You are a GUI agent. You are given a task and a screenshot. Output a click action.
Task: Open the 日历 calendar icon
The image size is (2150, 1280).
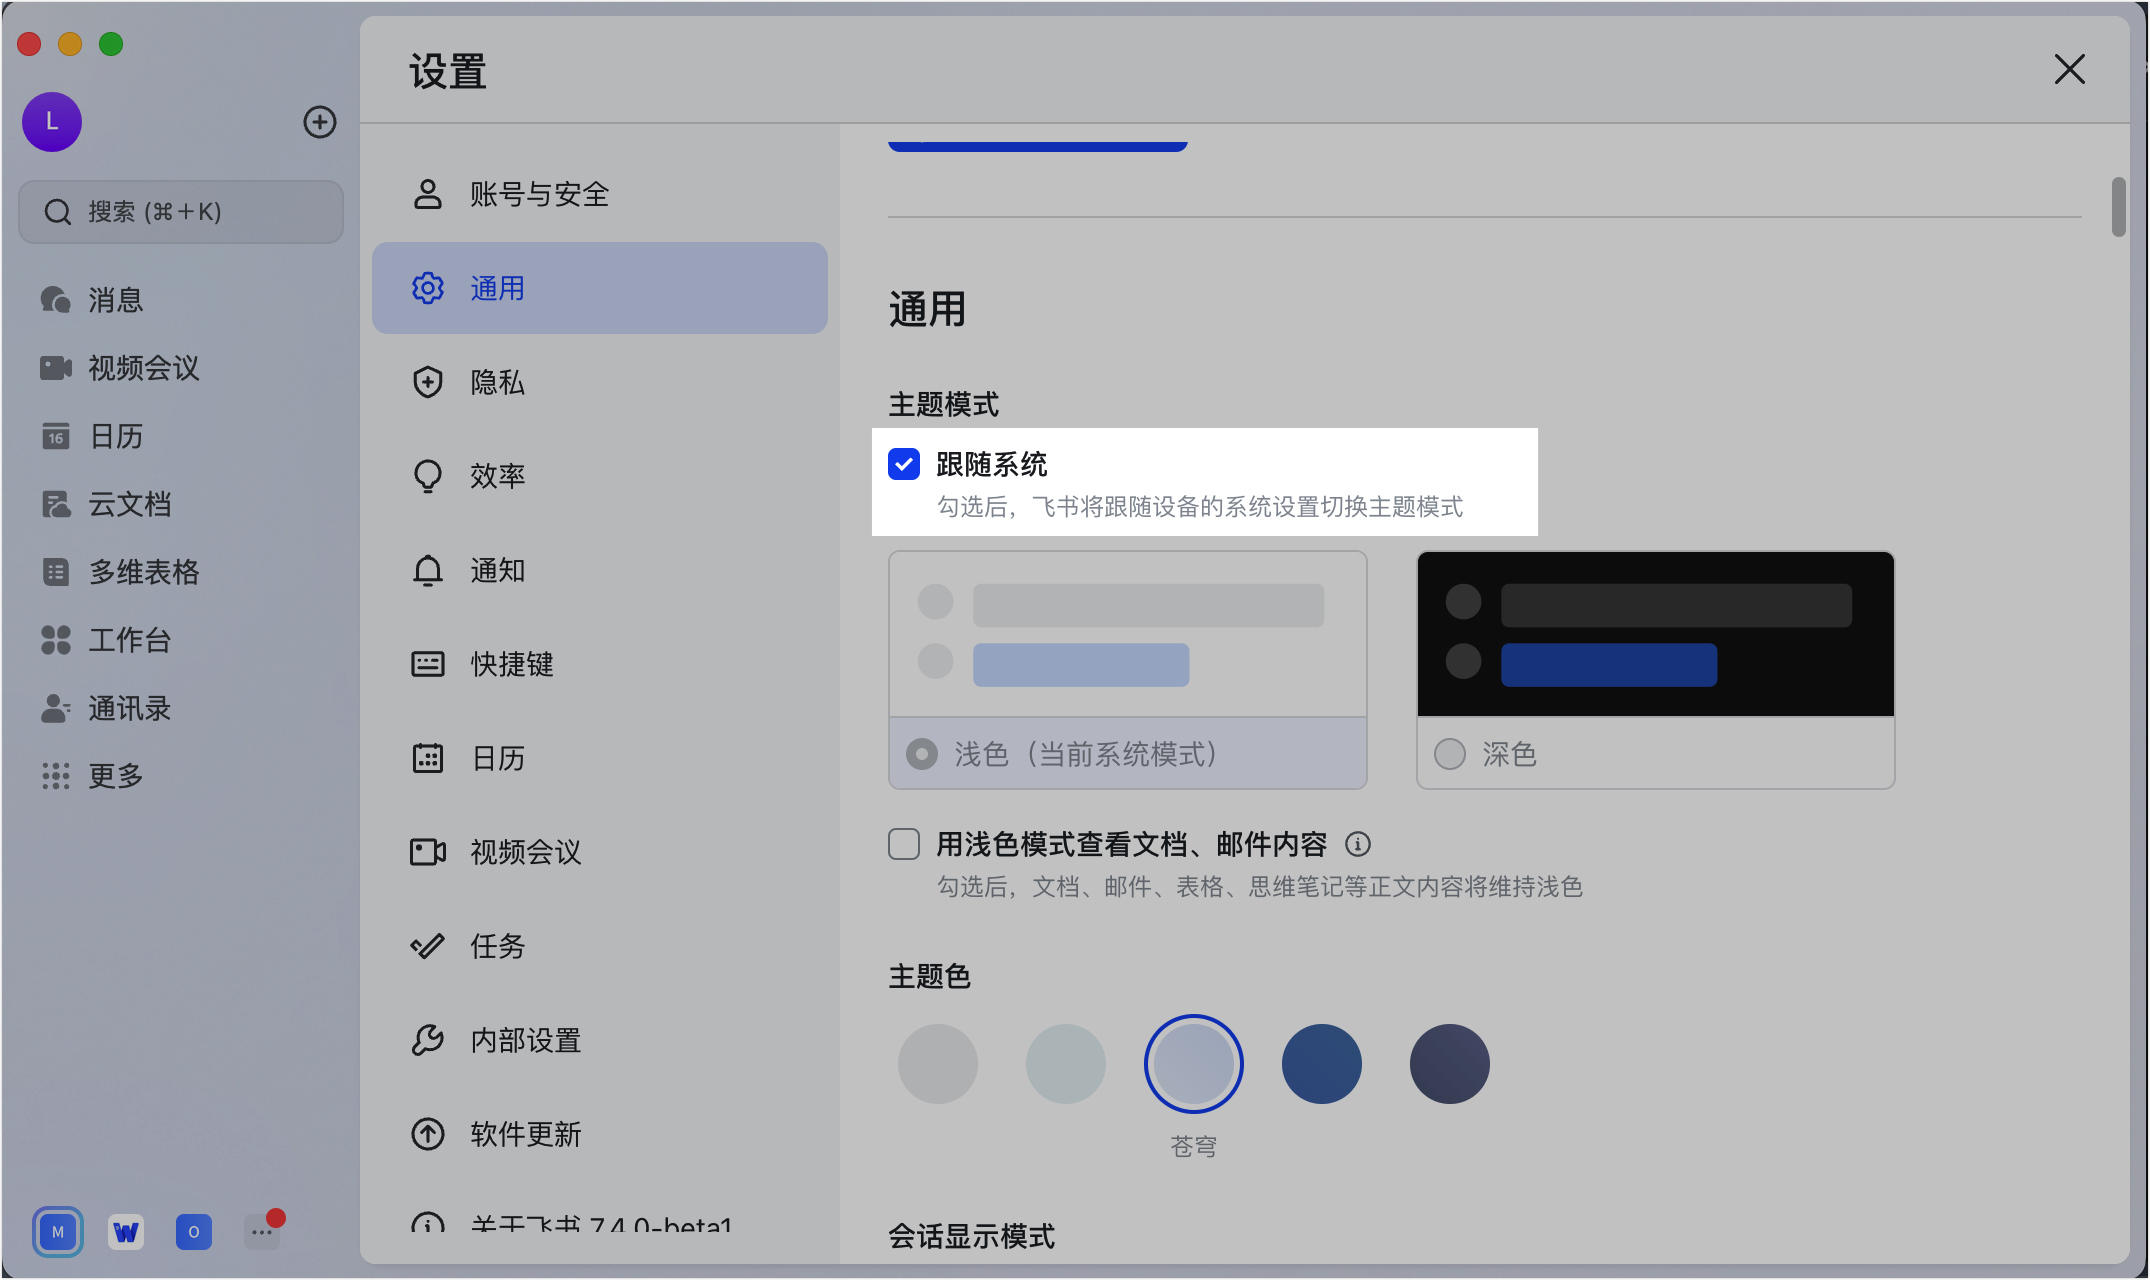114,436
